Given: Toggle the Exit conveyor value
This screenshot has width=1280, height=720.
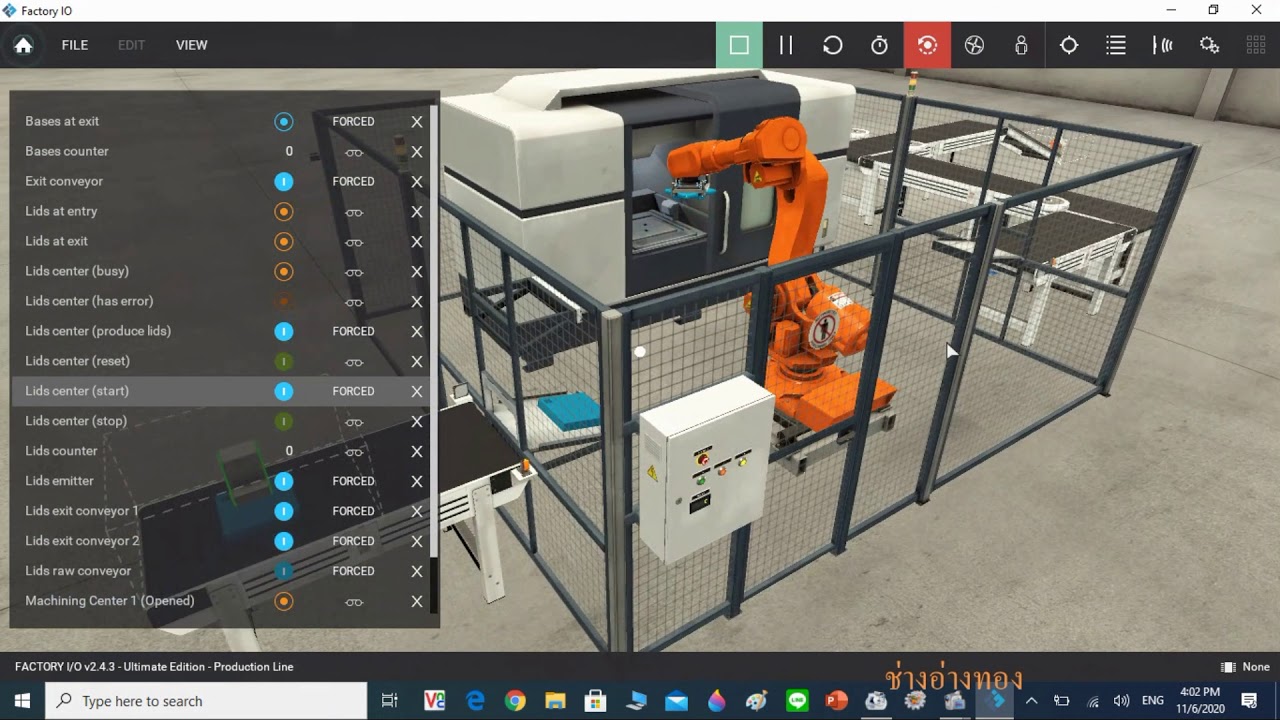Looking at the screenshot, I should click(284, 181).
